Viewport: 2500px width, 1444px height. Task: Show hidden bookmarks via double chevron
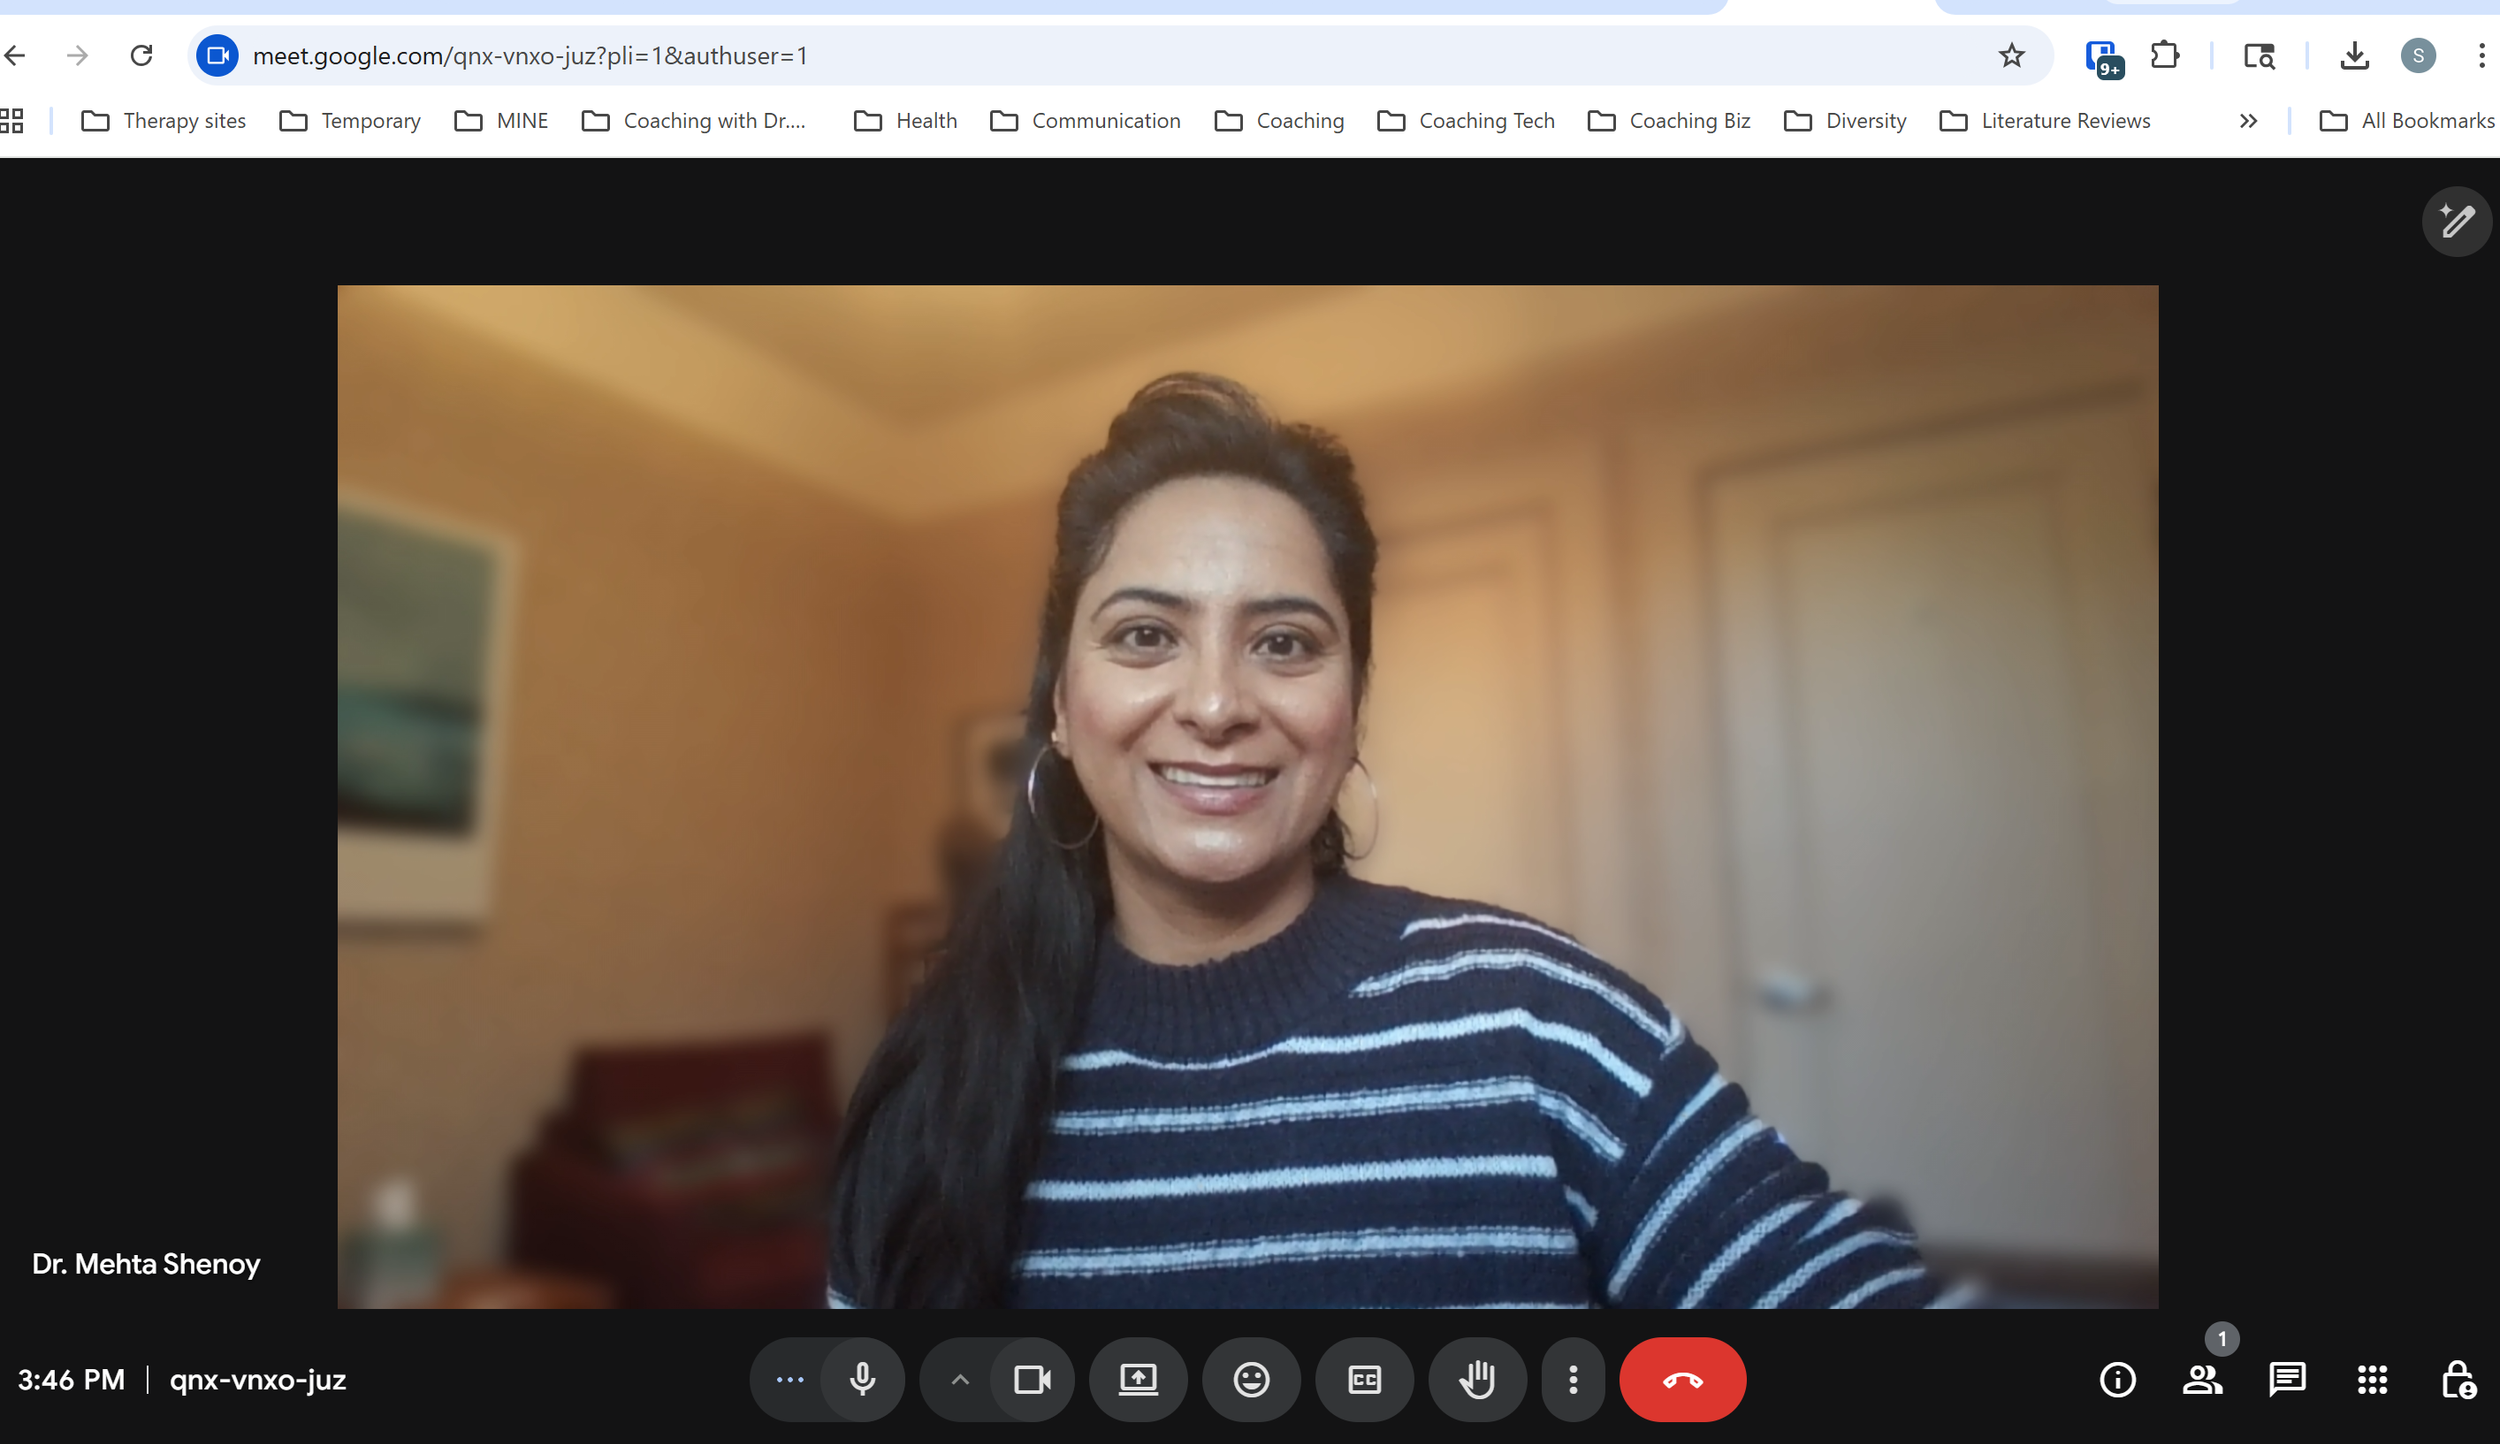coord(2248,121)
